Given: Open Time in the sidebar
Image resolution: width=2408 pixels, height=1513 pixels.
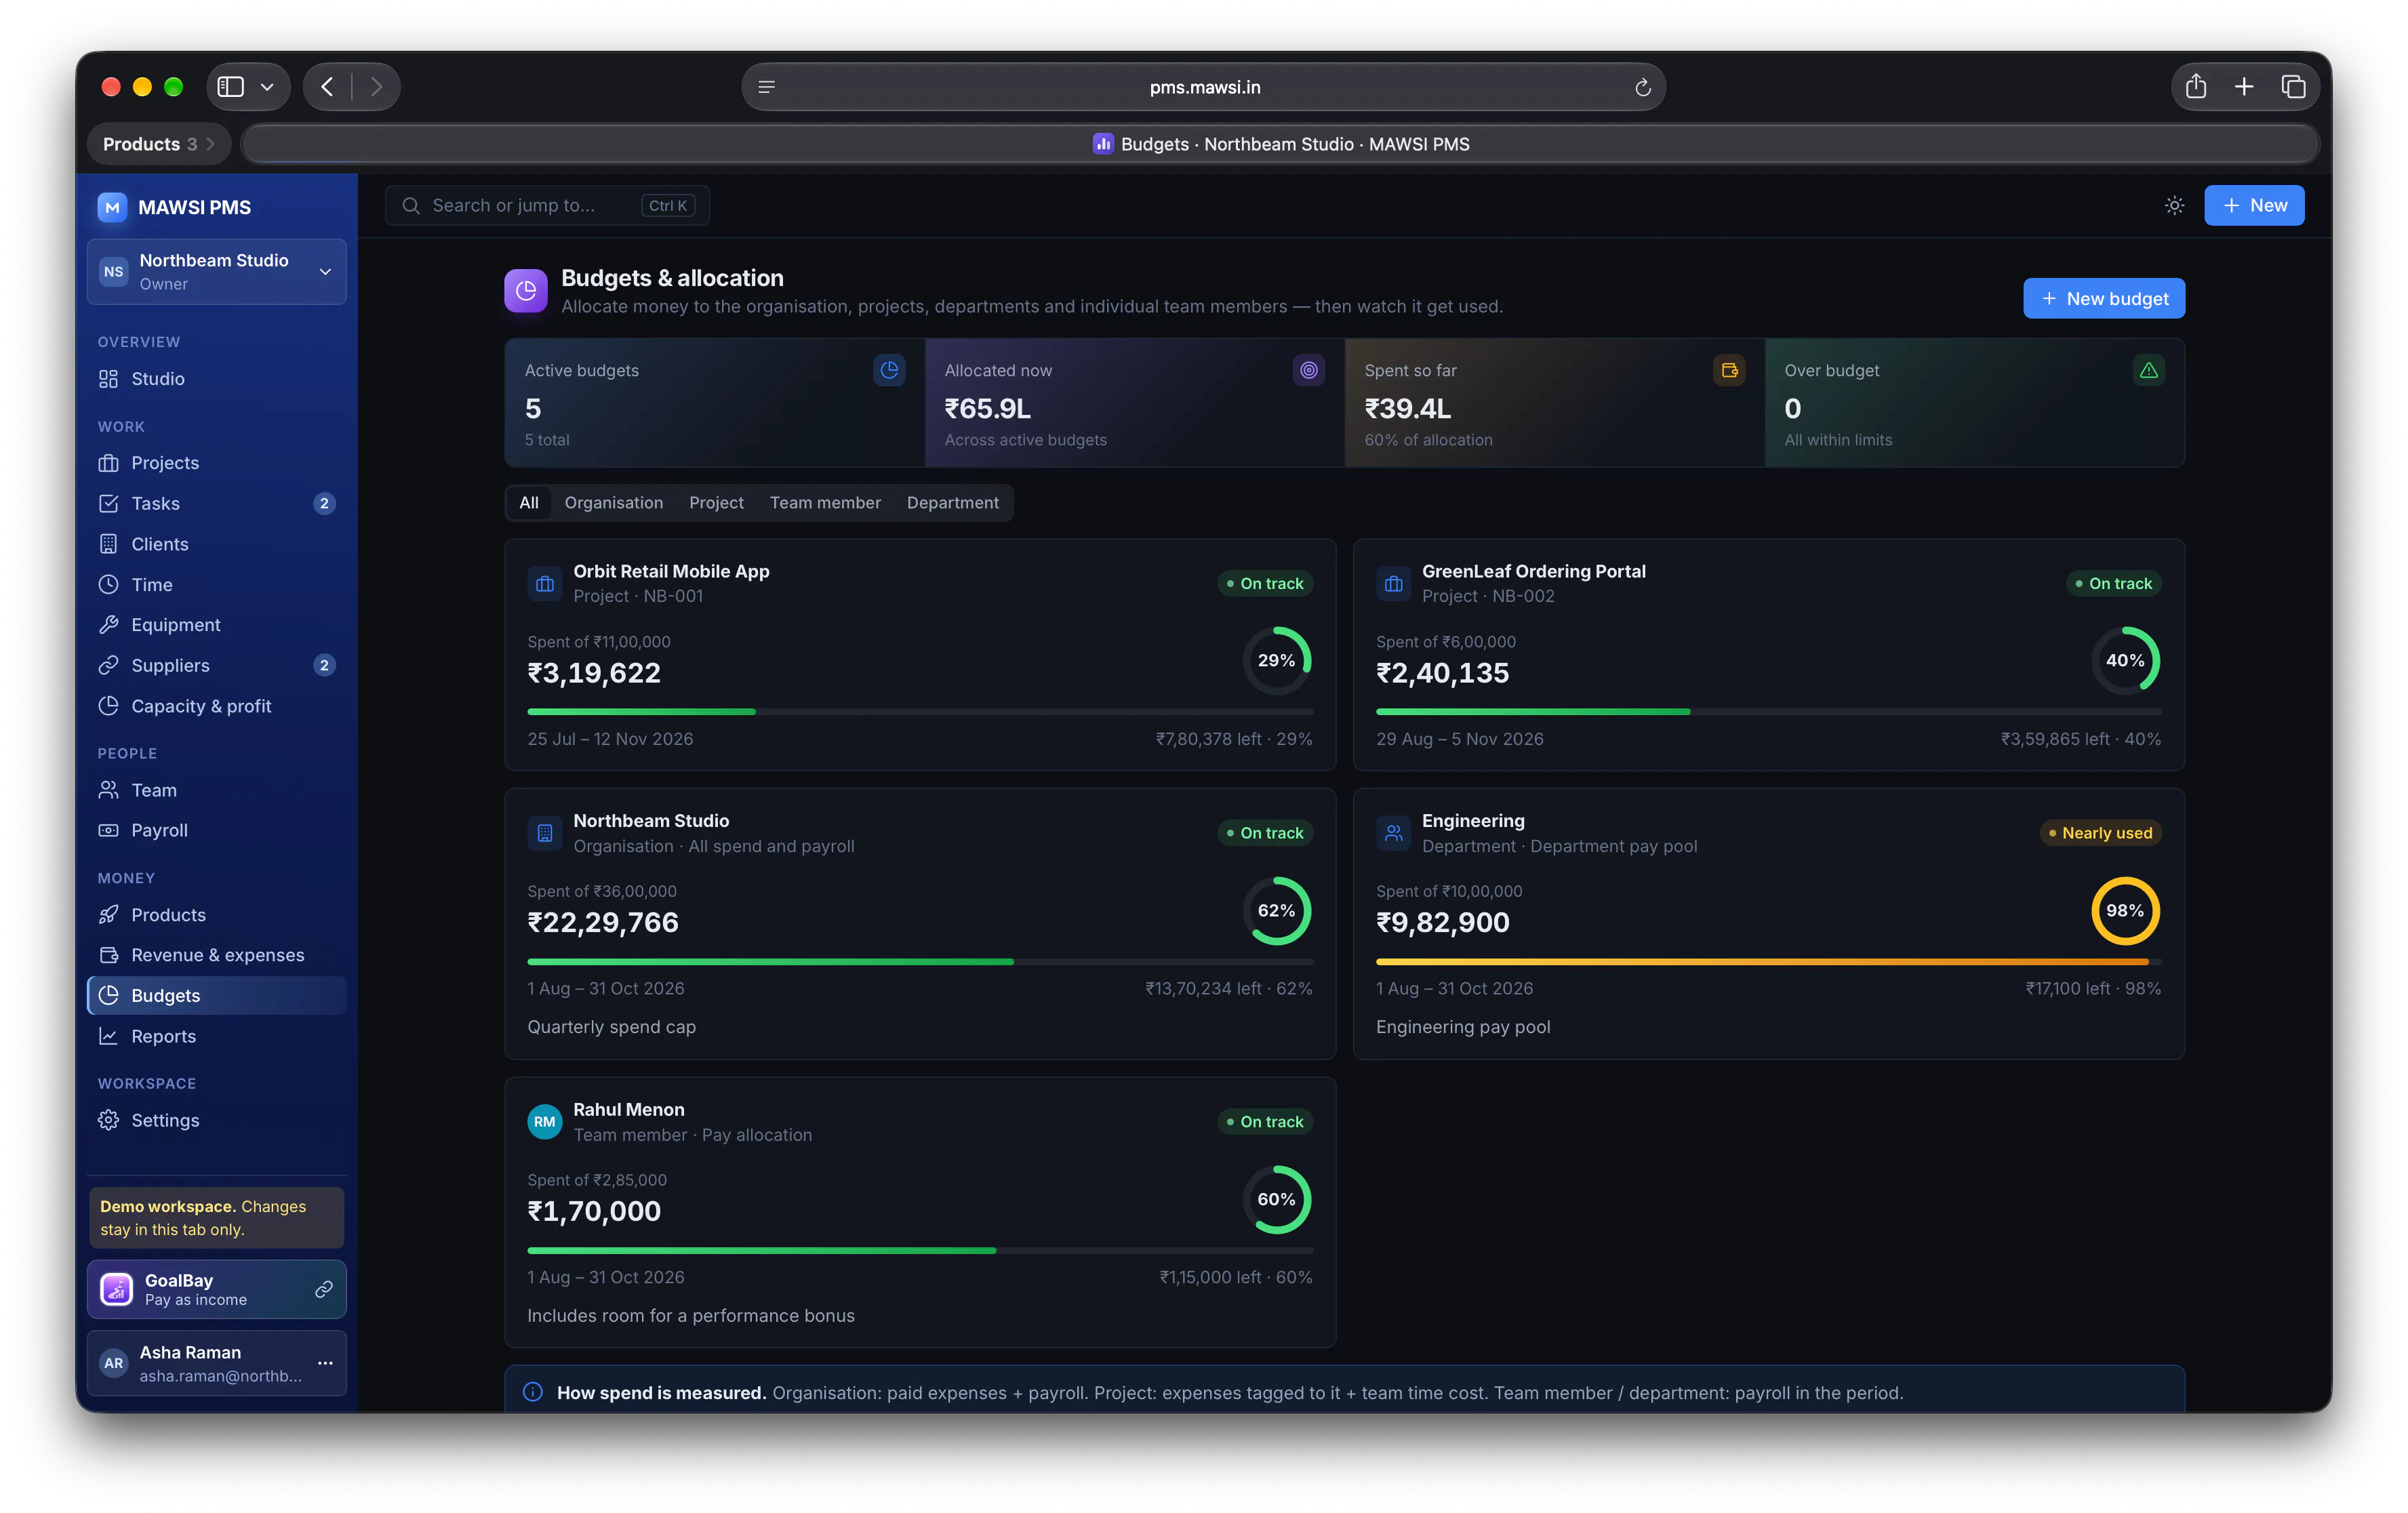Looking at the screenshot, I should point(217,585).
